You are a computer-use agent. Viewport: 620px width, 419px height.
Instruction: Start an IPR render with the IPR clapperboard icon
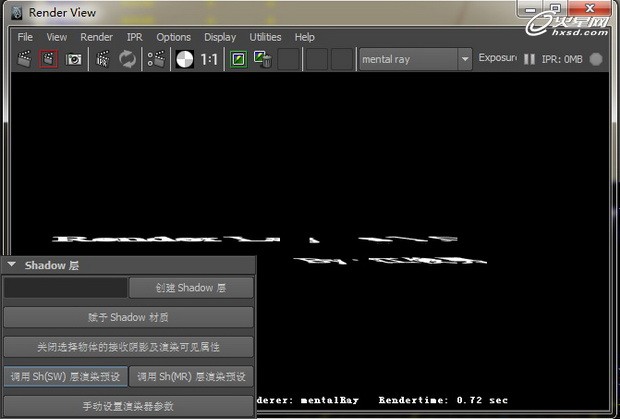coord(103,59)
